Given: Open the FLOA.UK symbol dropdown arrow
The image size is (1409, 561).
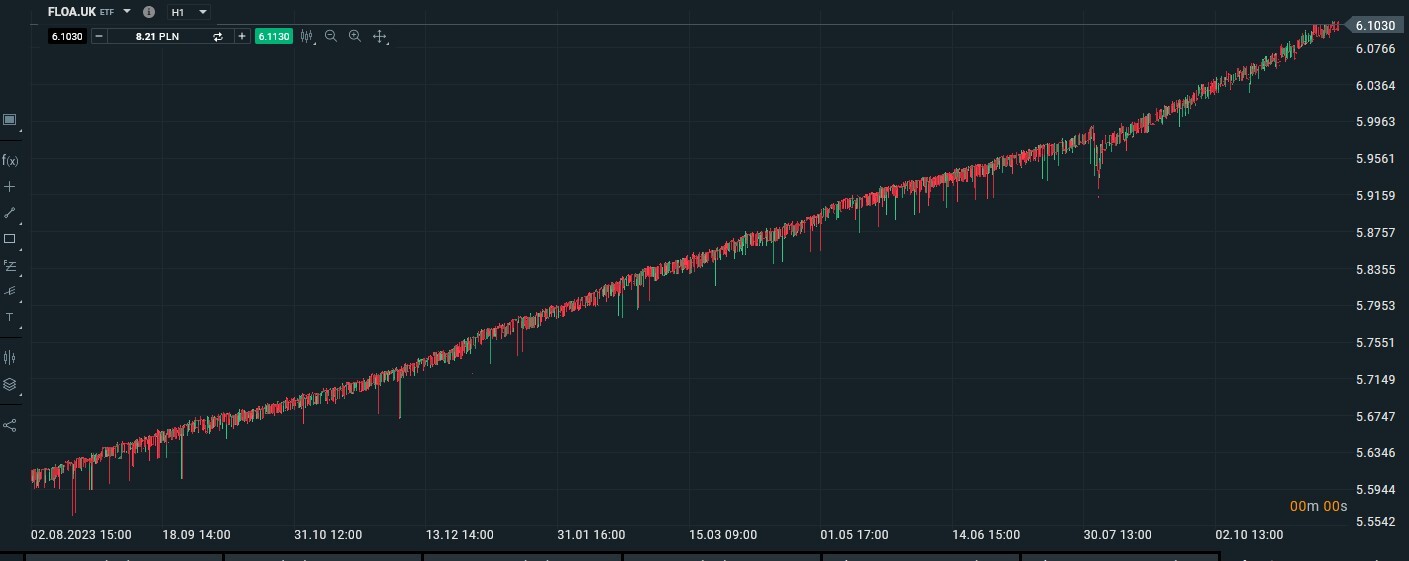Looking at the screenshot, I should (127, 12).
